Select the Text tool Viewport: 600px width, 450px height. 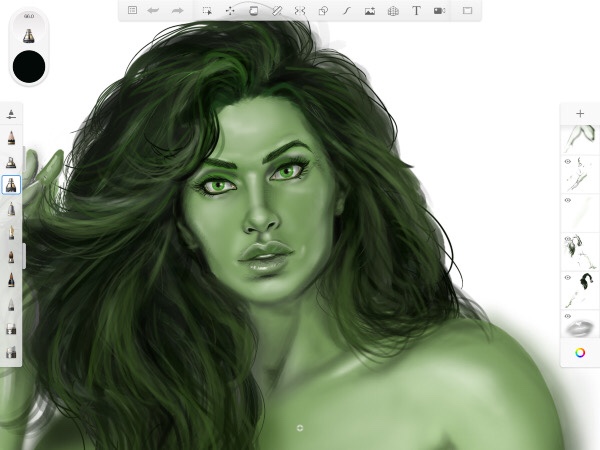point(416,11)
